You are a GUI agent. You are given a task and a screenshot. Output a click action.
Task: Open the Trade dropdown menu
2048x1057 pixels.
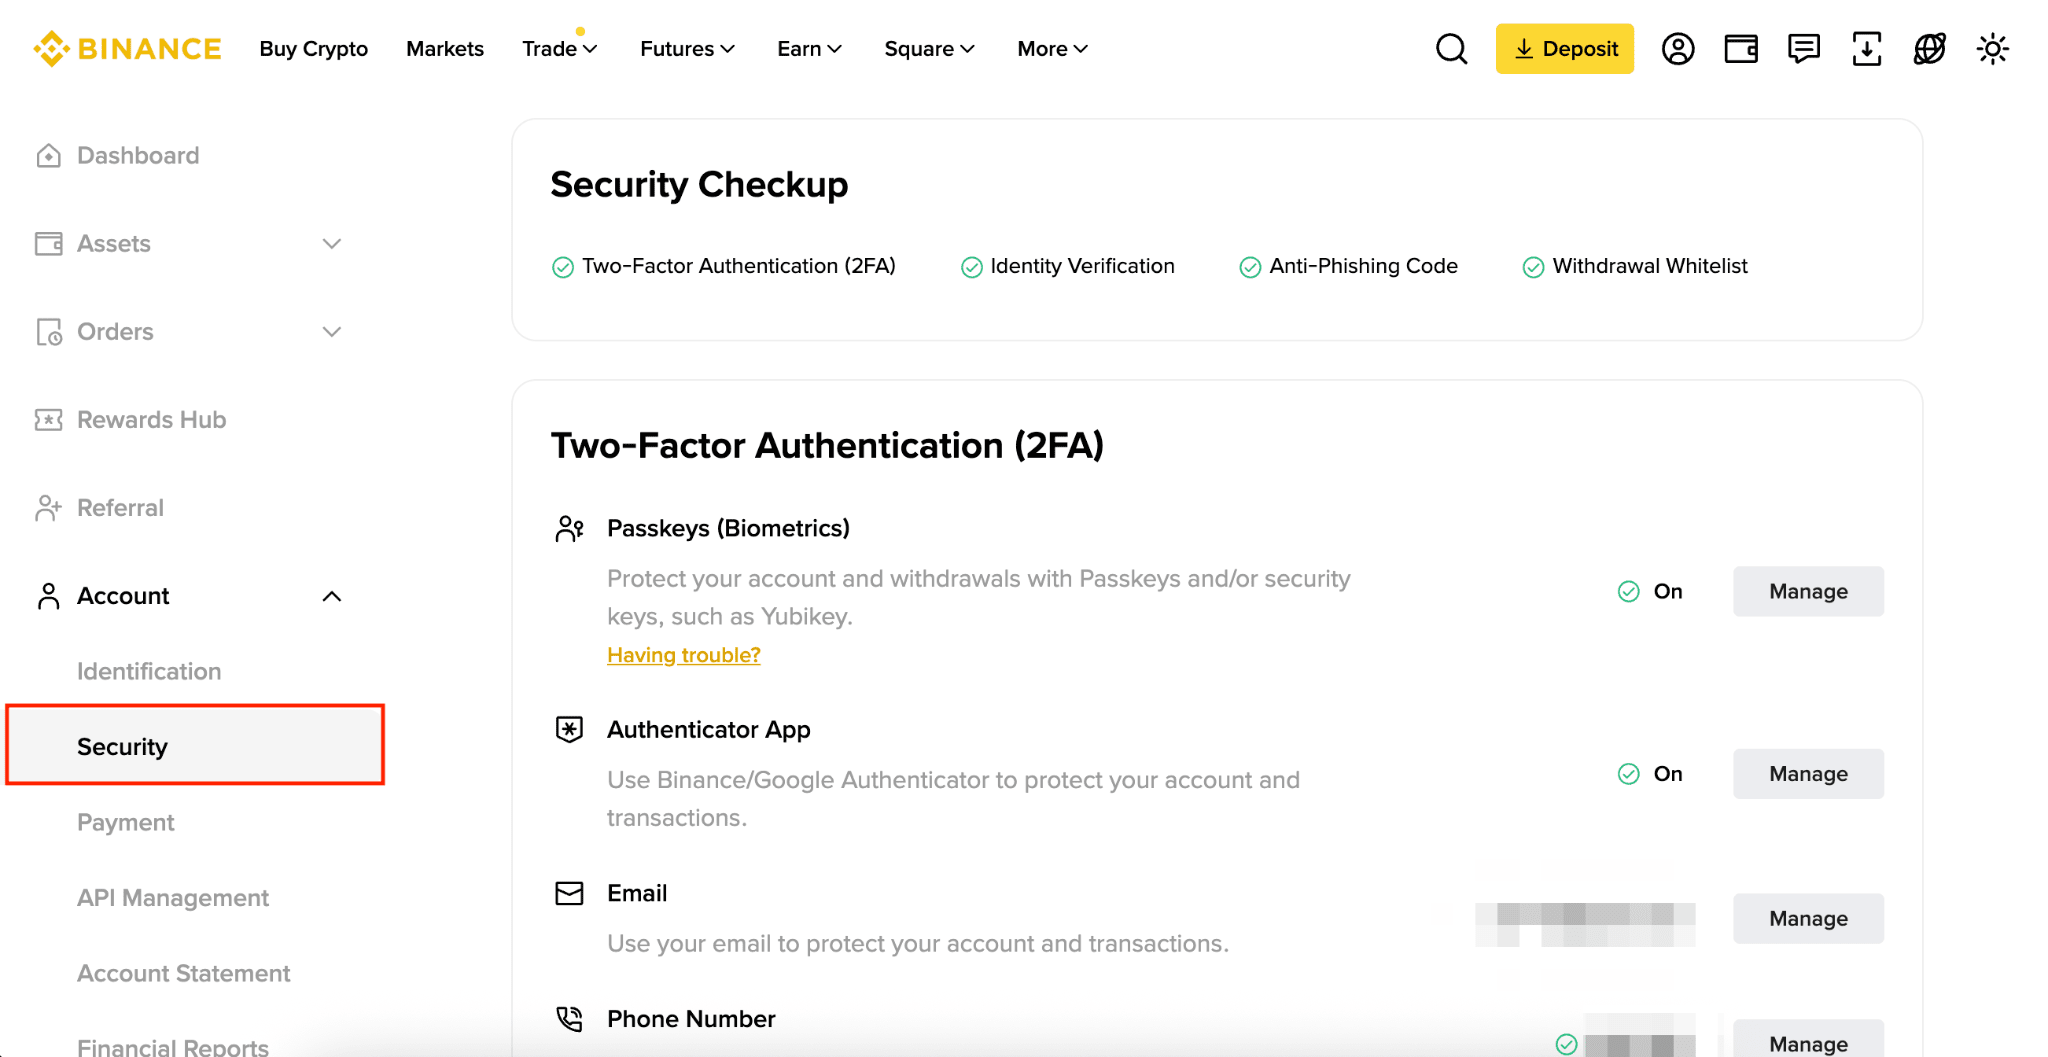click(559, 49)
